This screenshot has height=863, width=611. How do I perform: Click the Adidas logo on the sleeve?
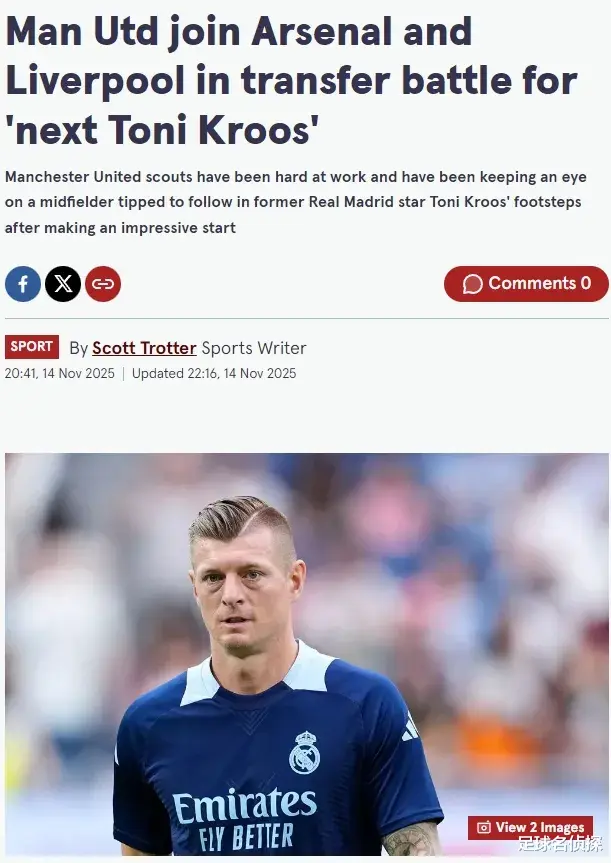[410, 728]
